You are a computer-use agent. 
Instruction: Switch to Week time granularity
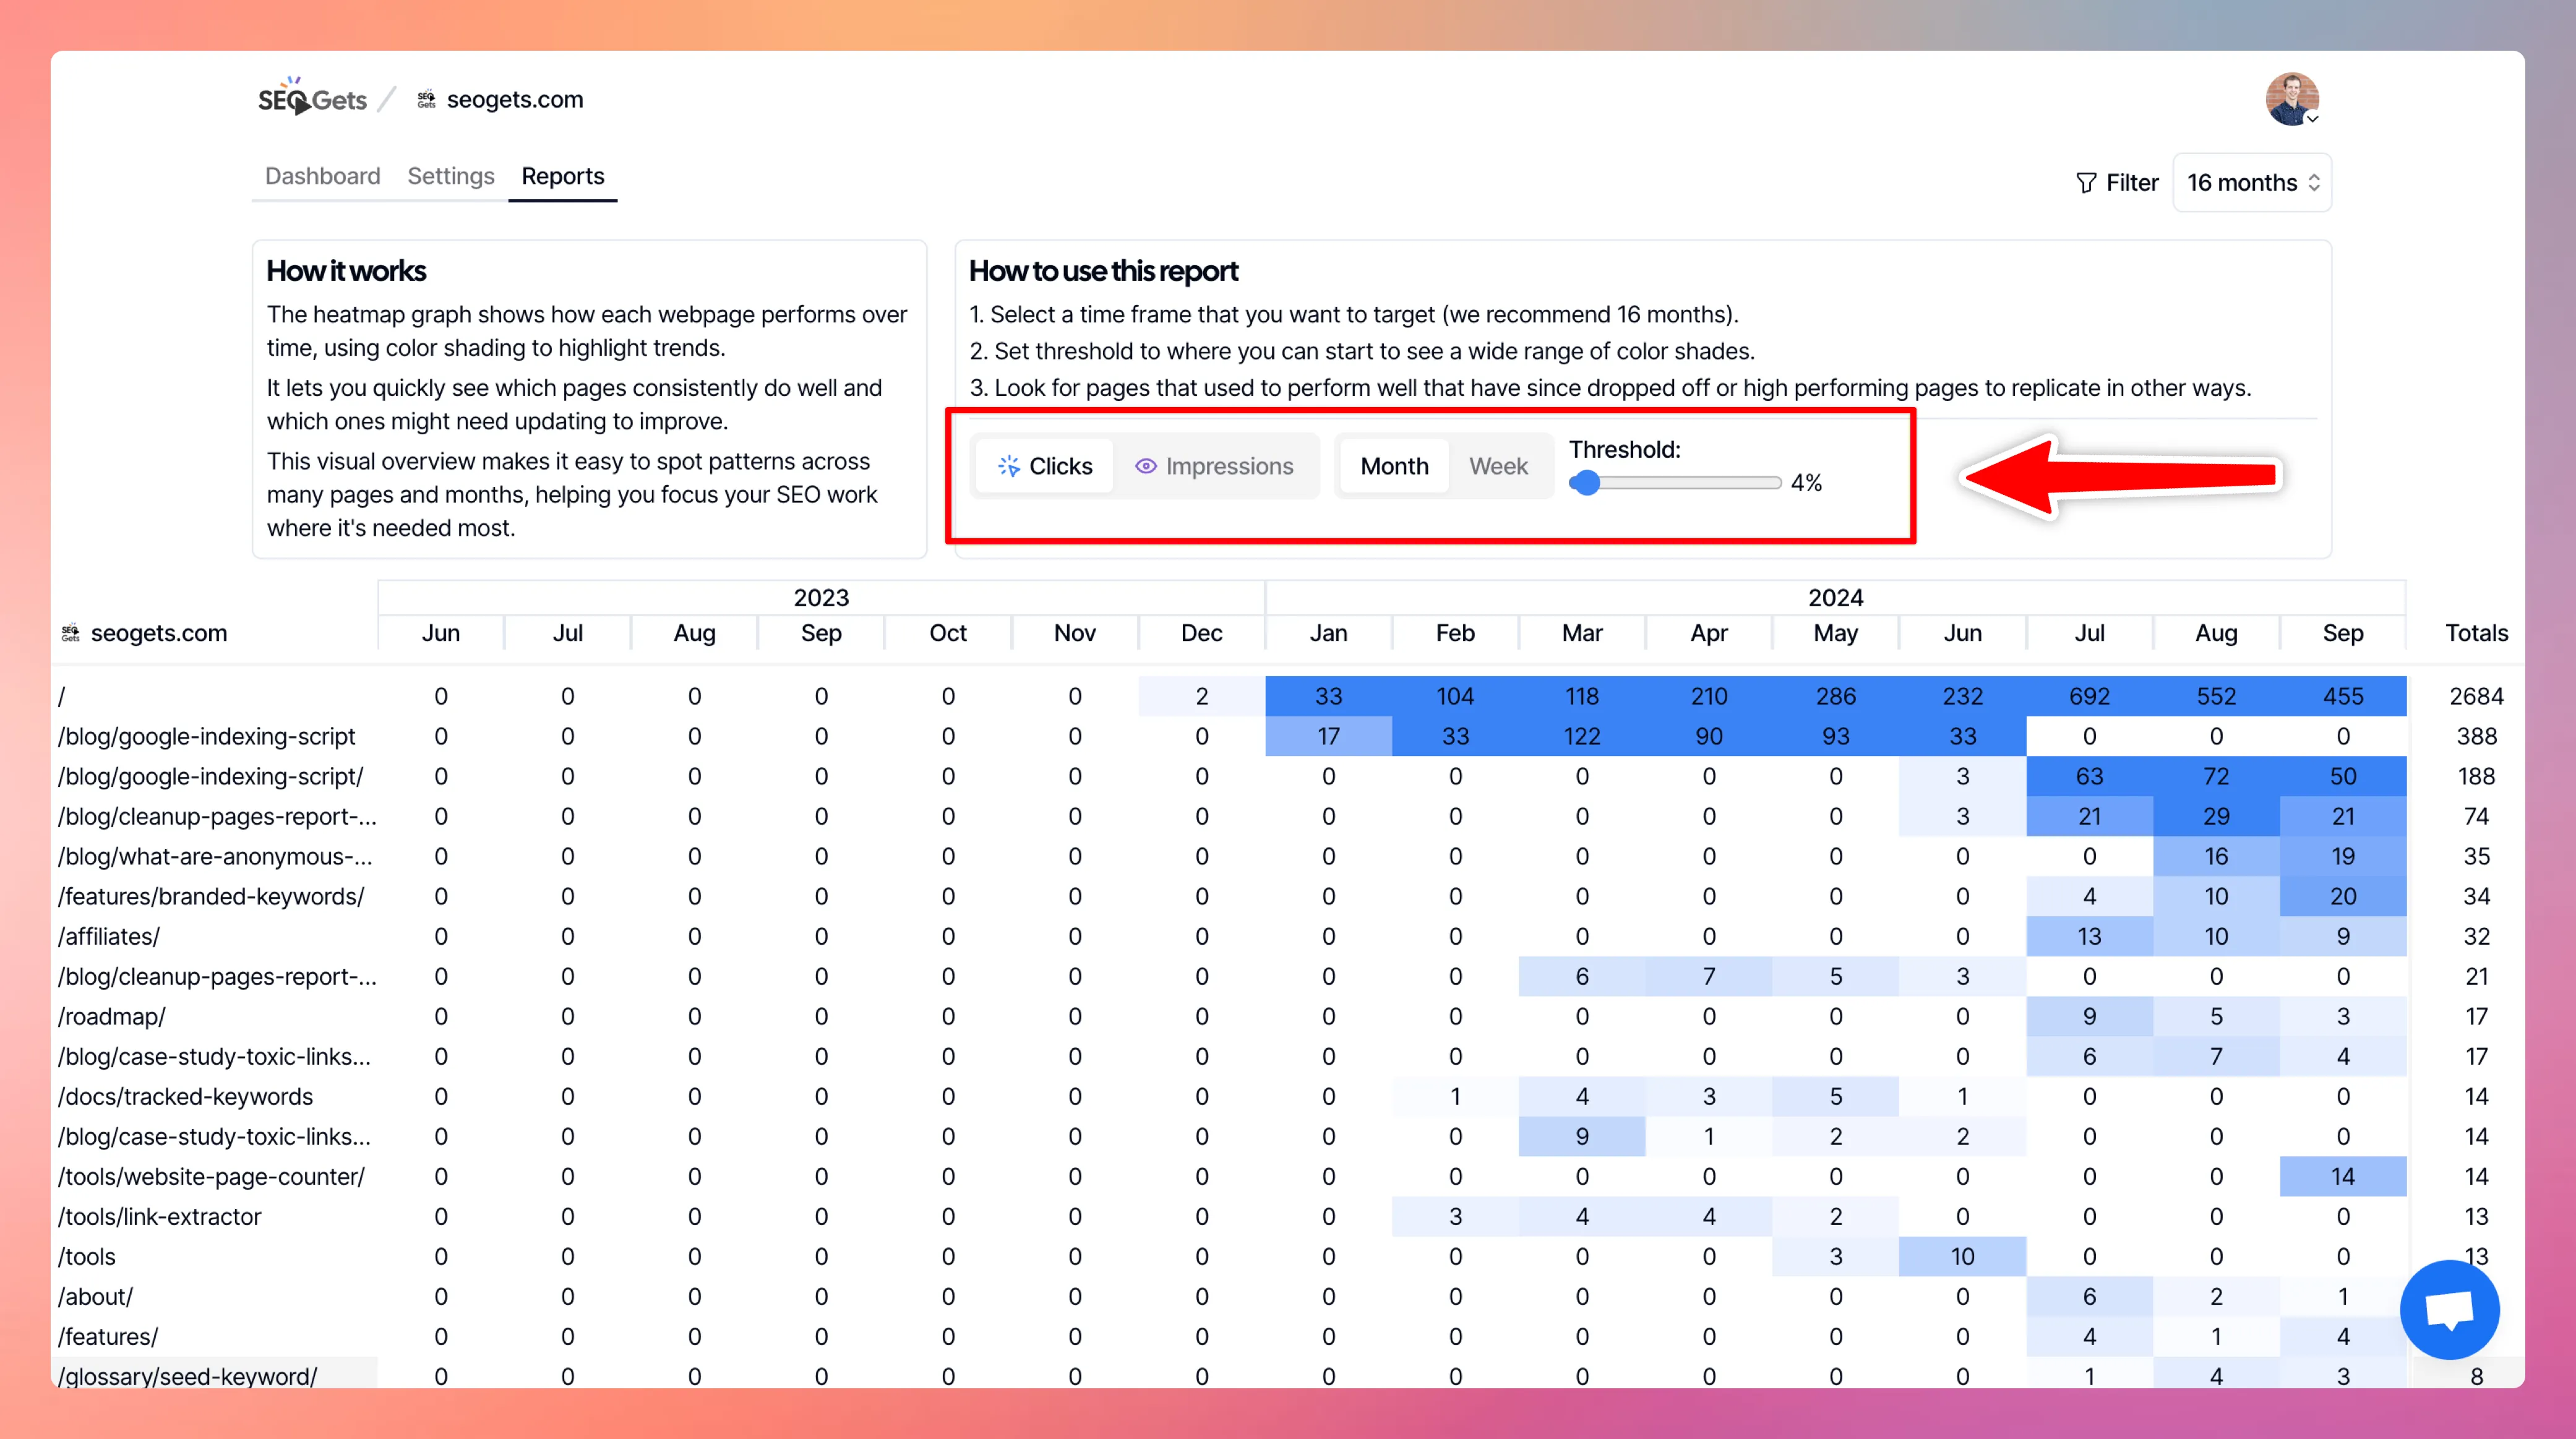pyautogui.click(x=1496, y=465)
